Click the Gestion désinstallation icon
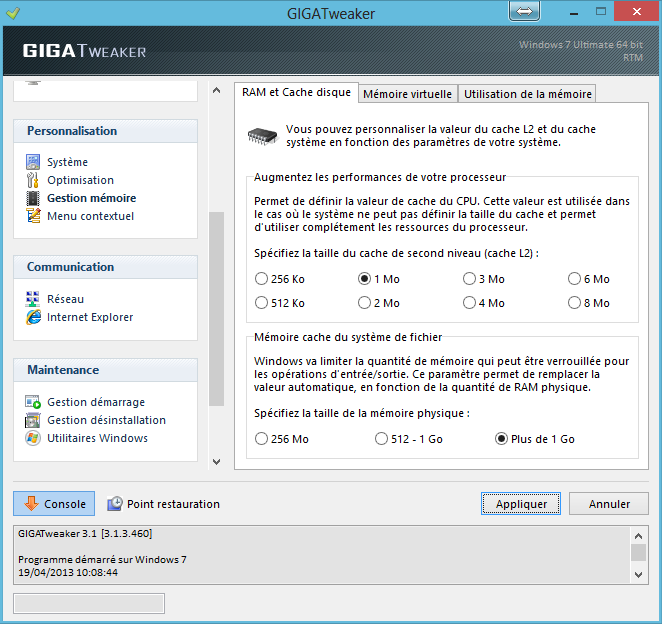Viewport: 662px width, 624px height. [33, 420]
